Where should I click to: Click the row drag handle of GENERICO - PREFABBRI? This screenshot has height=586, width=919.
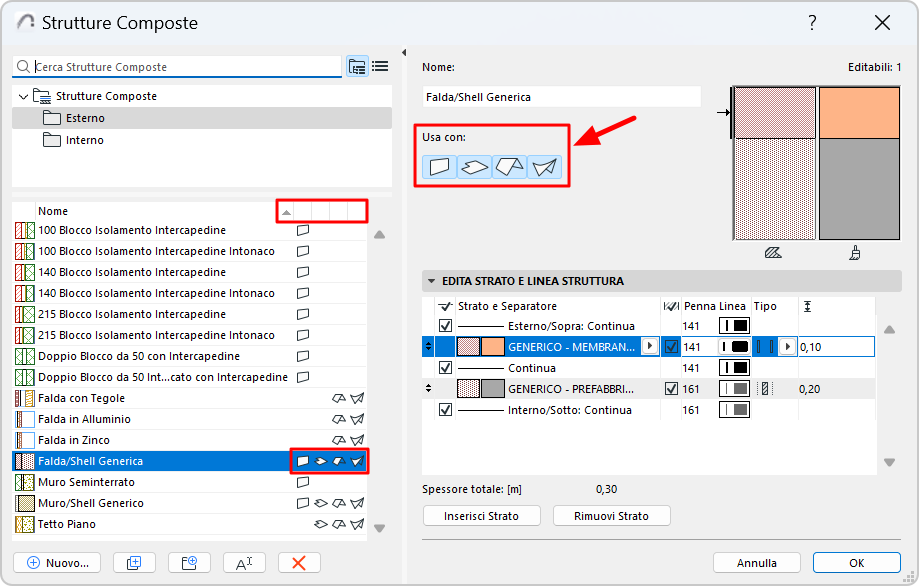point(428,389)
